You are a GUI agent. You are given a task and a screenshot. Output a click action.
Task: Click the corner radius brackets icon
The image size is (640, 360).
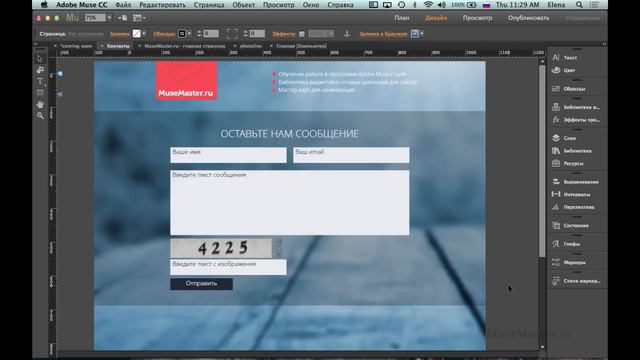coord(232,34)
